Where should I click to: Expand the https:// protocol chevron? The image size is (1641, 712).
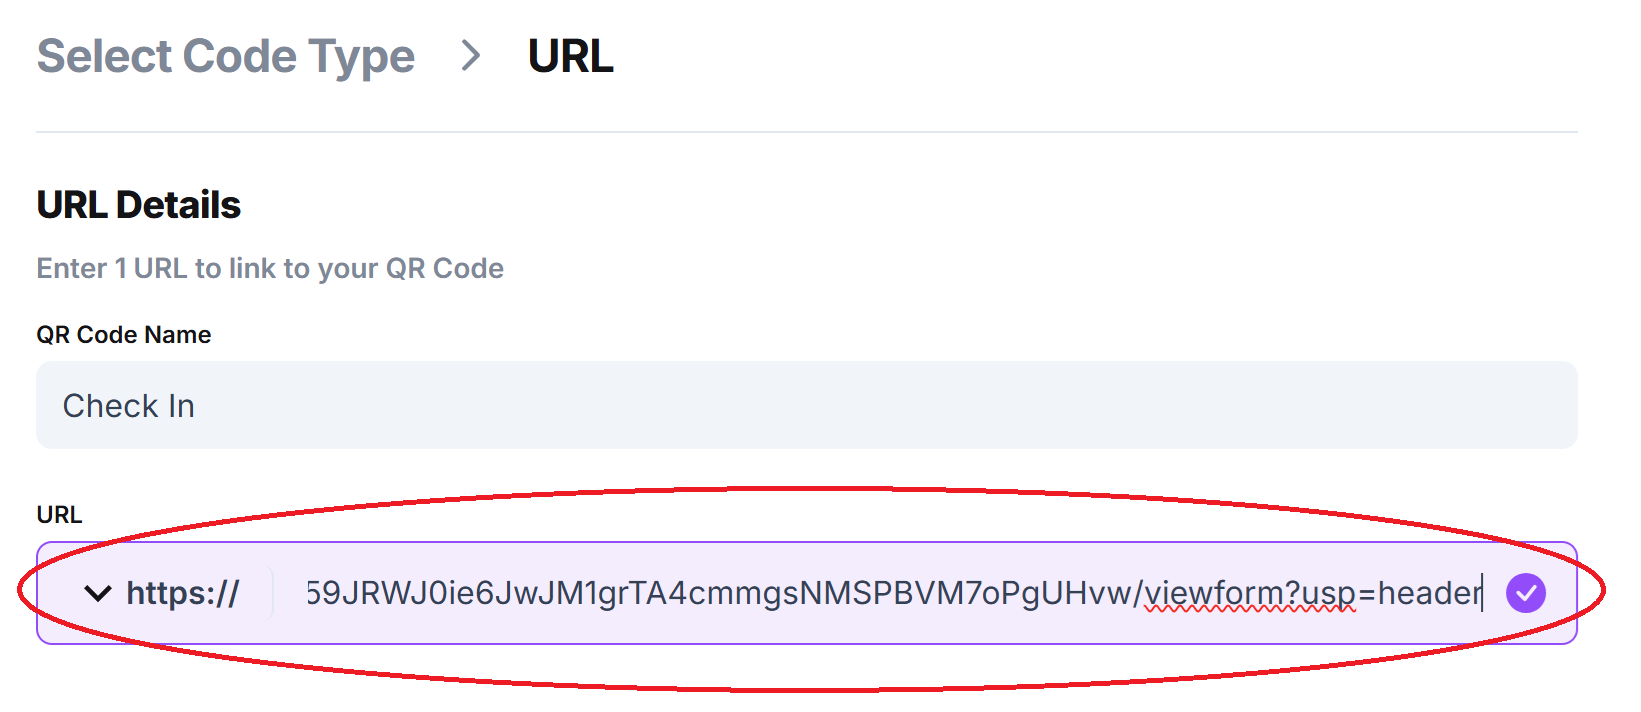coord(98,594)
